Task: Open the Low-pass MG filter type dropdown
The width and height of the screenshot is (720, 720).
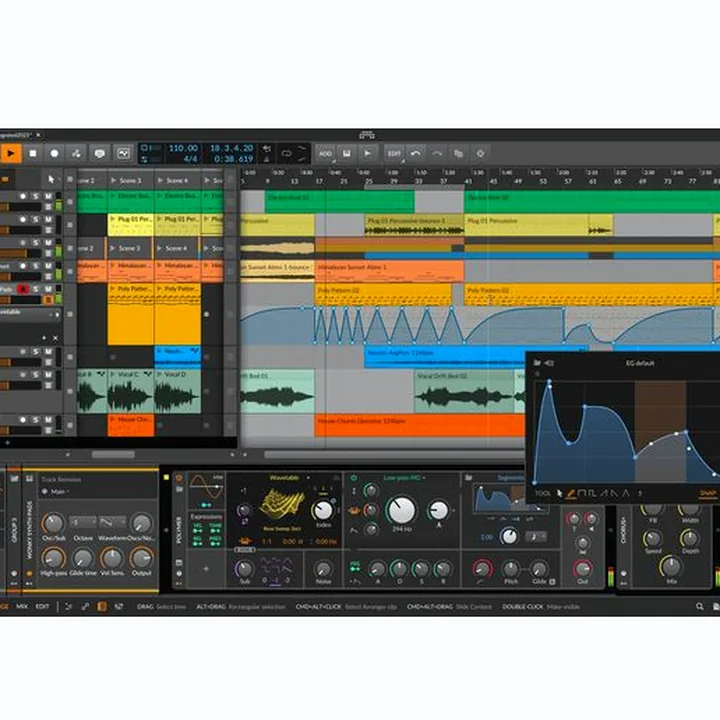Action: 404,478
